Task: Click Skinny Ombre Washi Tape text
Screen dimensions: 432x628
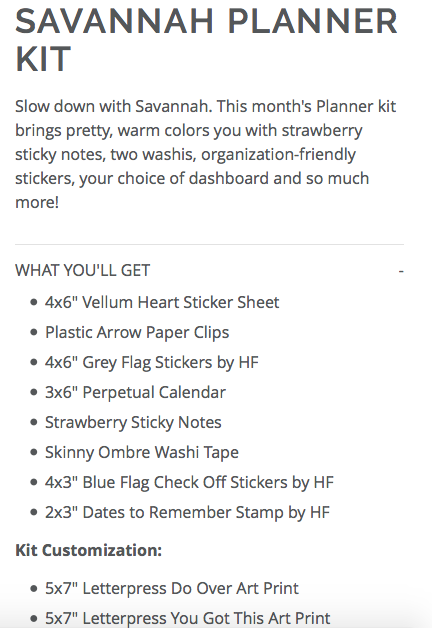Action: [142, 453]
